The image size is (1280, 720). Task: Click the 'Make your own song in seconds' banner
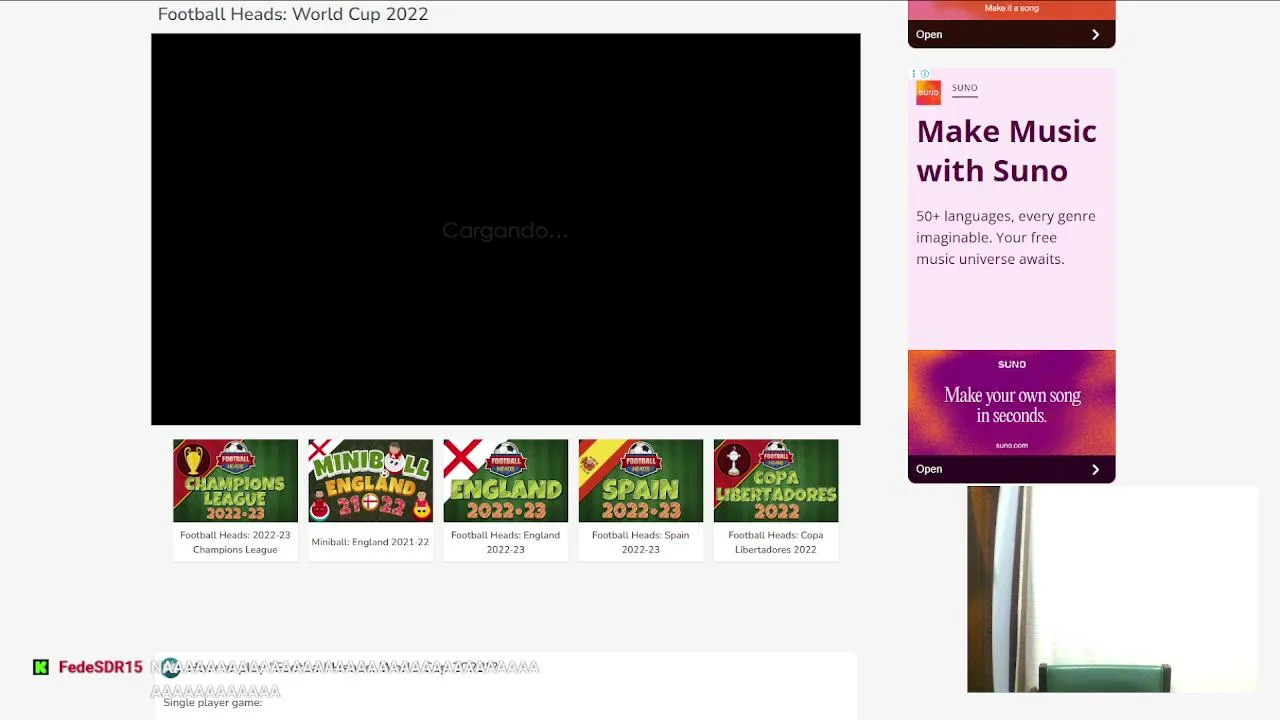[1011, 402]
